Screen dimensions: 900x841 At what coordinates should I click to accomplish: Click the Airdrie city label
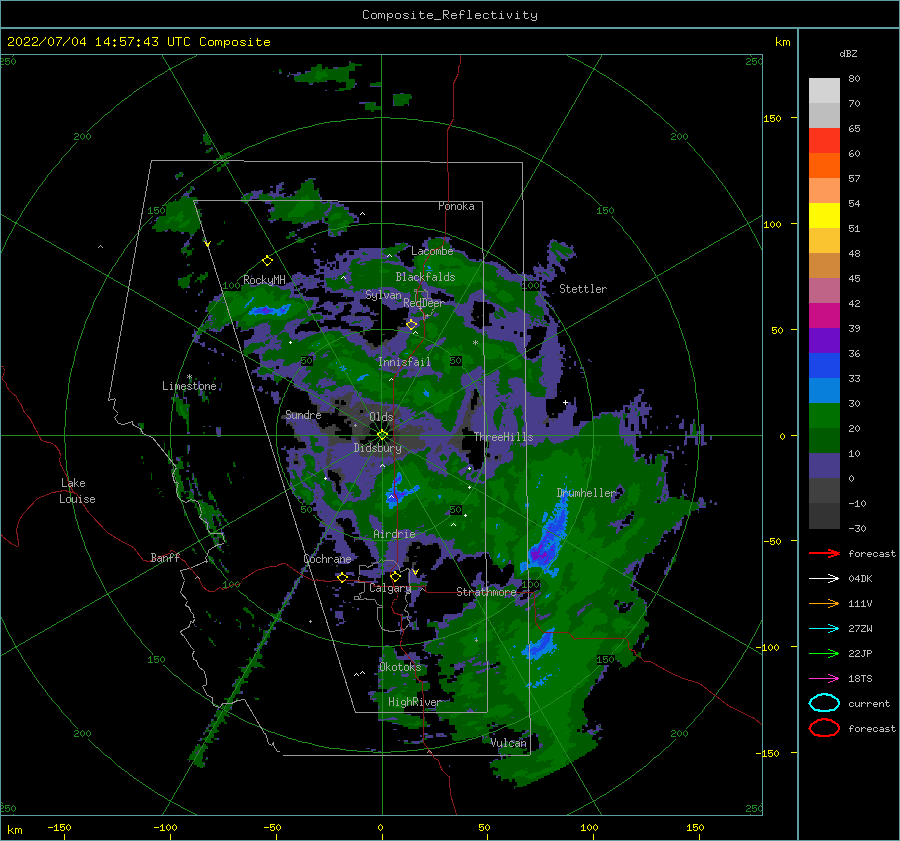click(x=394, y=534)
